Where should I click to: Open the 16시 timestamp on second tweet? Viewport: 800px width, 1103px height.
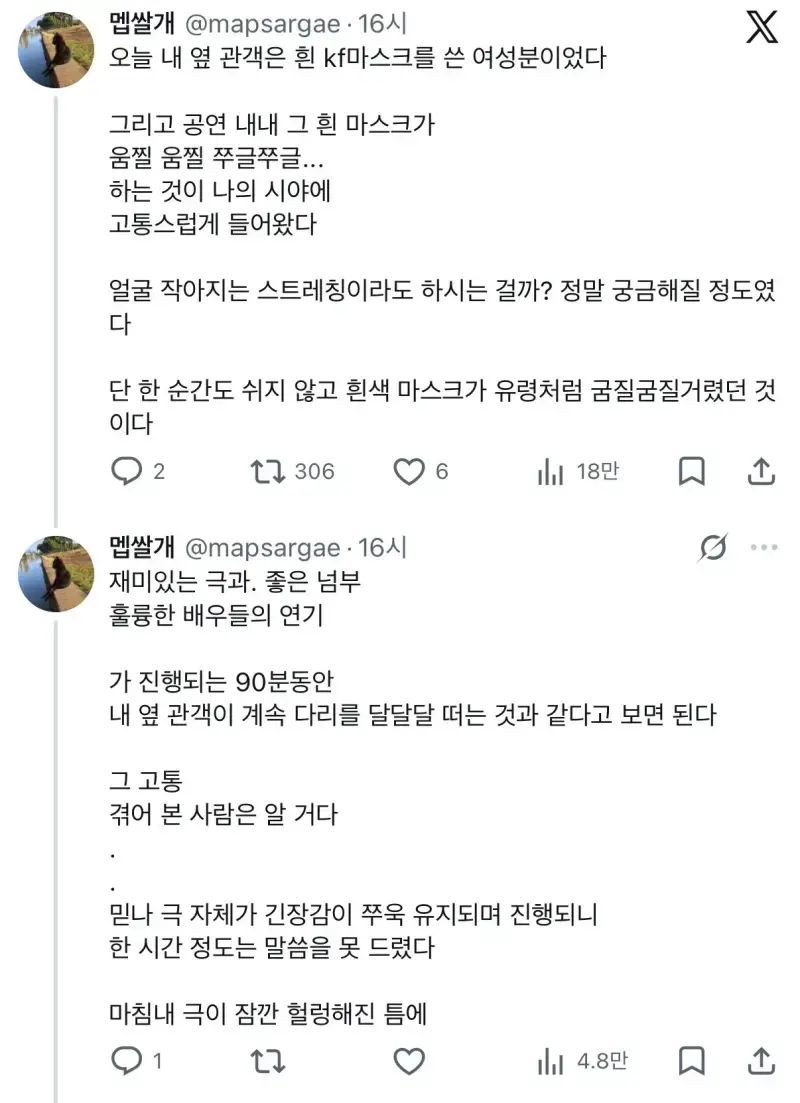[382, 547]
